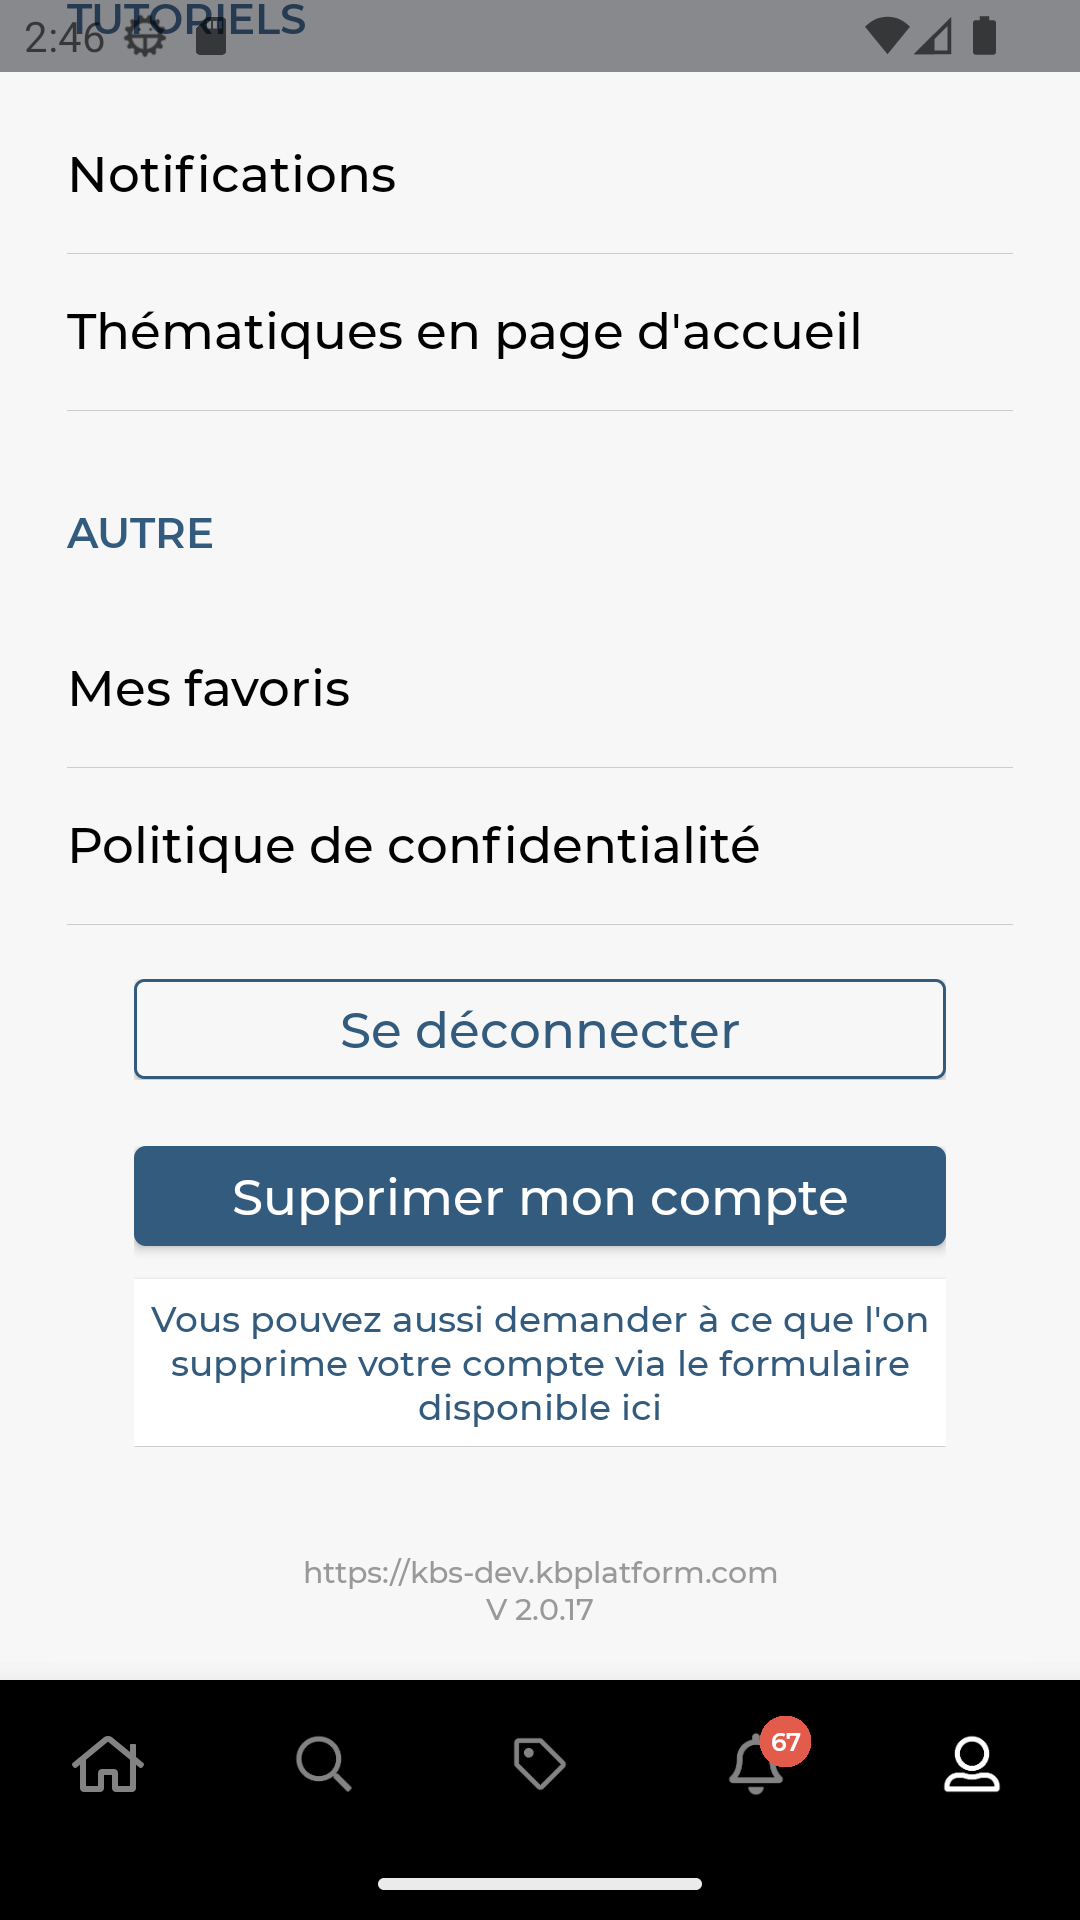Image resolution: width=1080 pixels, height=1920 pixels.
Task: Open the Notifications settings entry
Action: pos(232,175)
